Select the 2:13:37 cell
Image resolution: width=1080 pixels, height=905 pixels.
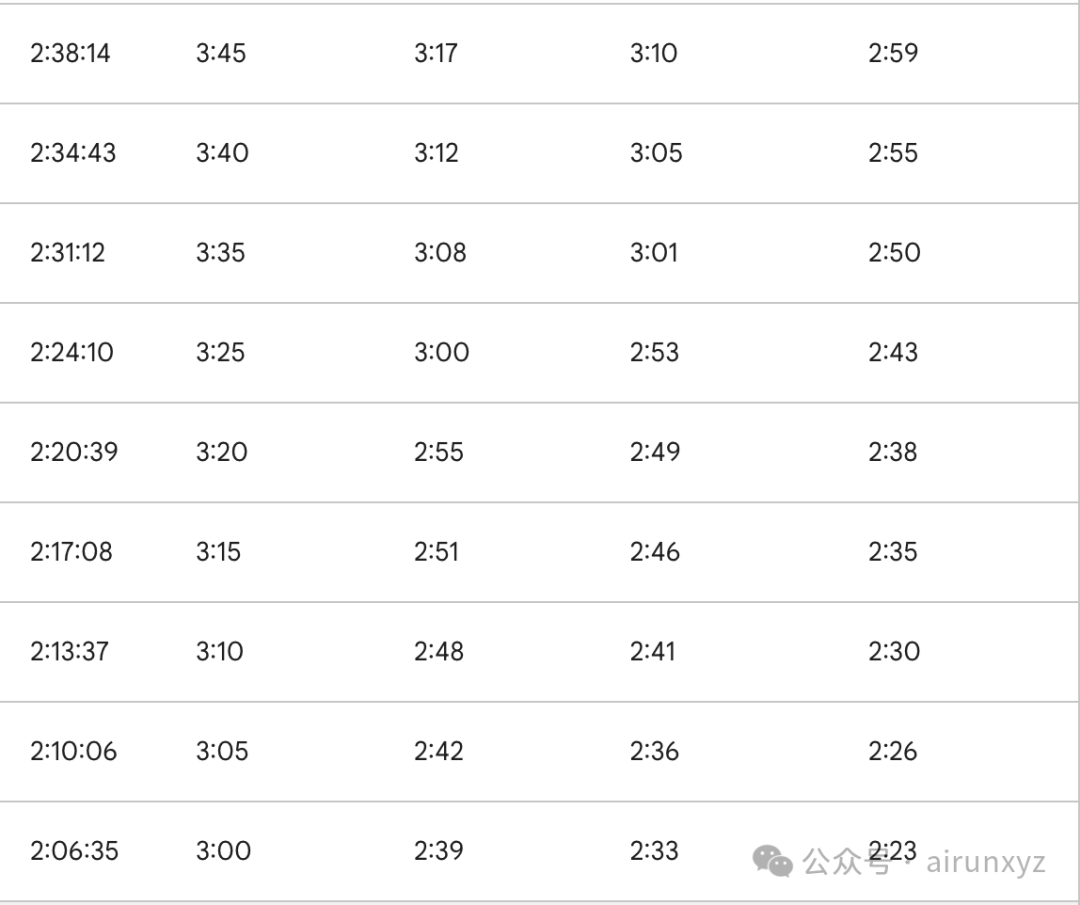pos(70,652)
